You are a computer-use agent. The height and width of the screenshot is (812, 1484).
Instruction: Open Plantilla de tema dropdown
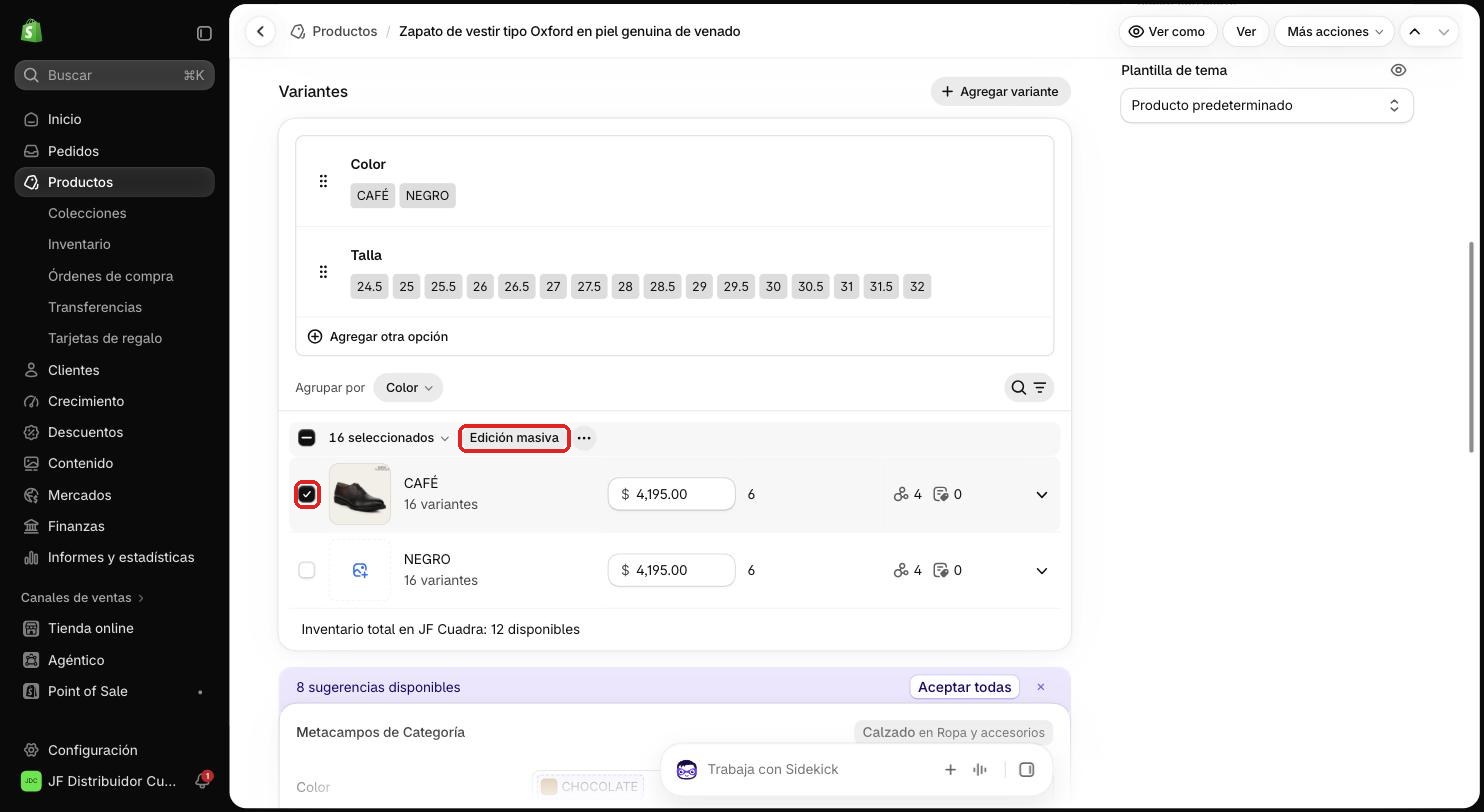1266,105
